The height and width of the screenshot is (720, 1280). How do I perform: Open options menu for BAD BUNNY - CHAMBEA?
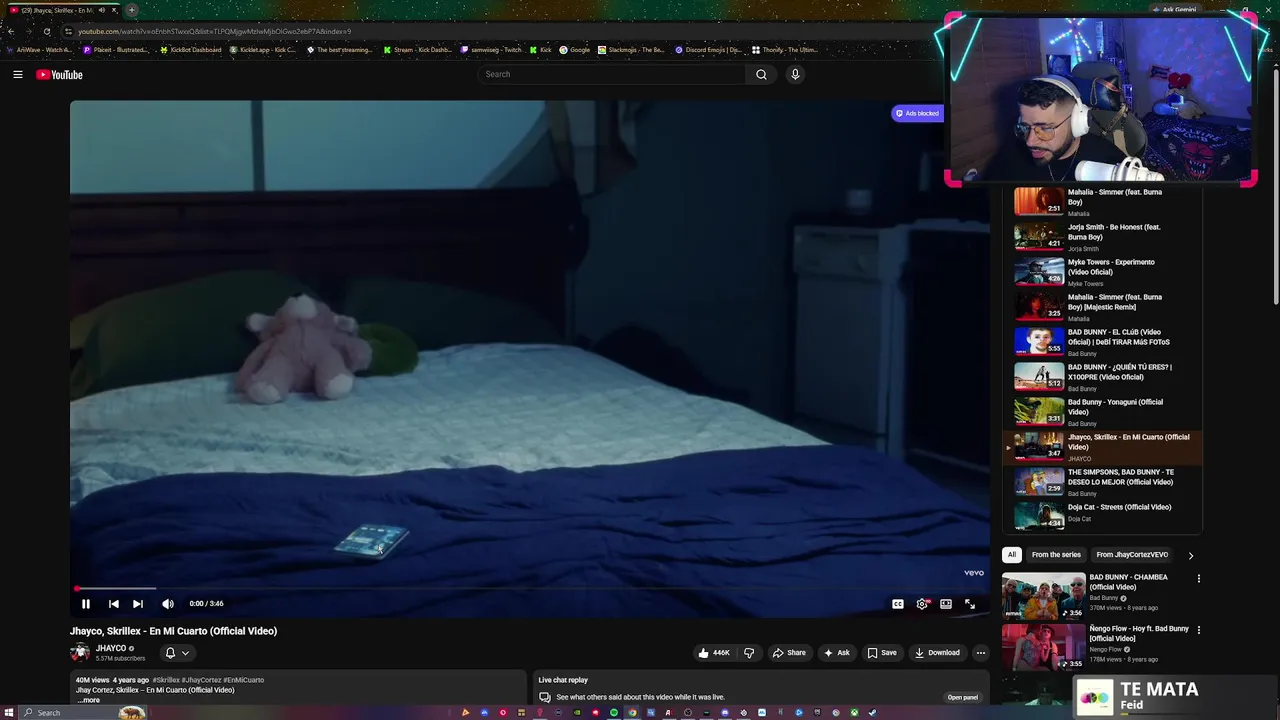[x=1198, y=578]
